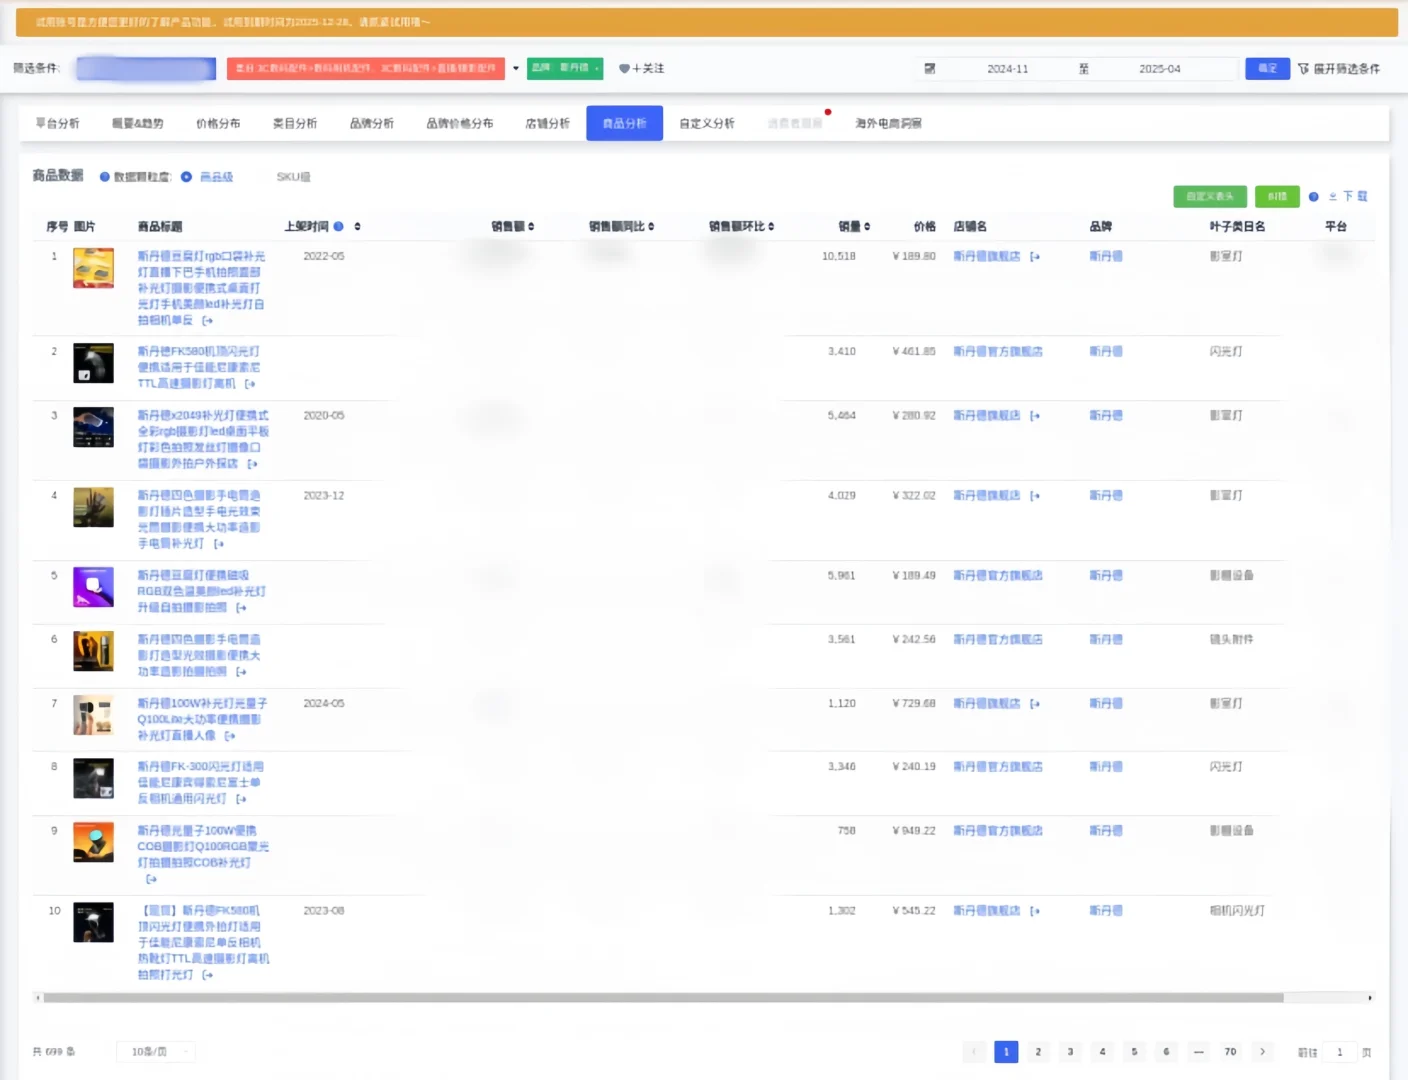The image size is (1408, 1080).
Task: Open external link icon for product row 10 title
Action: pos(208,975)
